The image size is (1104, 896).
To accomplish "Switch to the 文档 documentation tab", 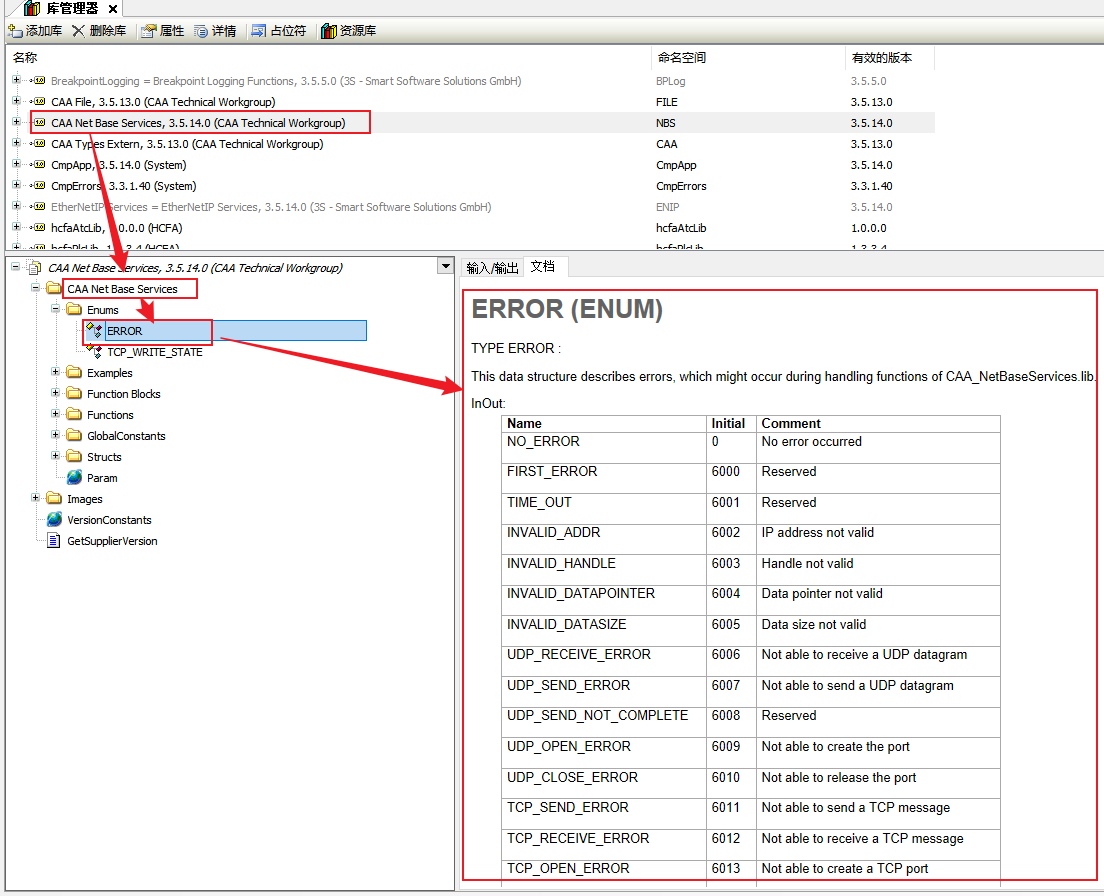I will point(542,267).
